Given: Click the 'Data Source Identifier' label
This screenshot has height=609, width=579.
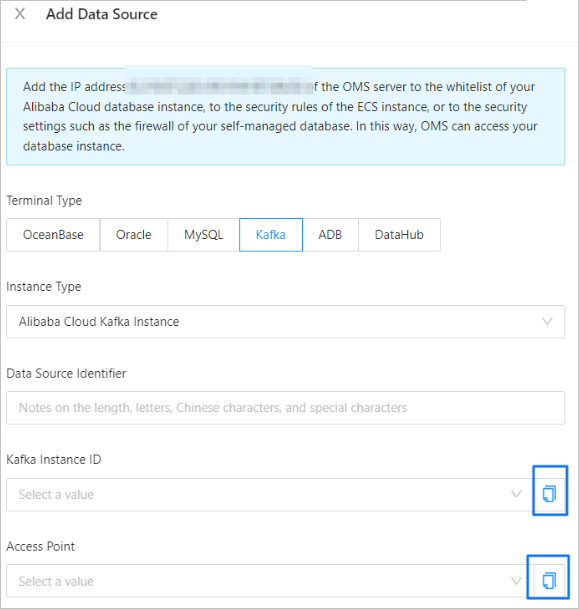Looking at the screenshot, I should (x=66, y=374).
